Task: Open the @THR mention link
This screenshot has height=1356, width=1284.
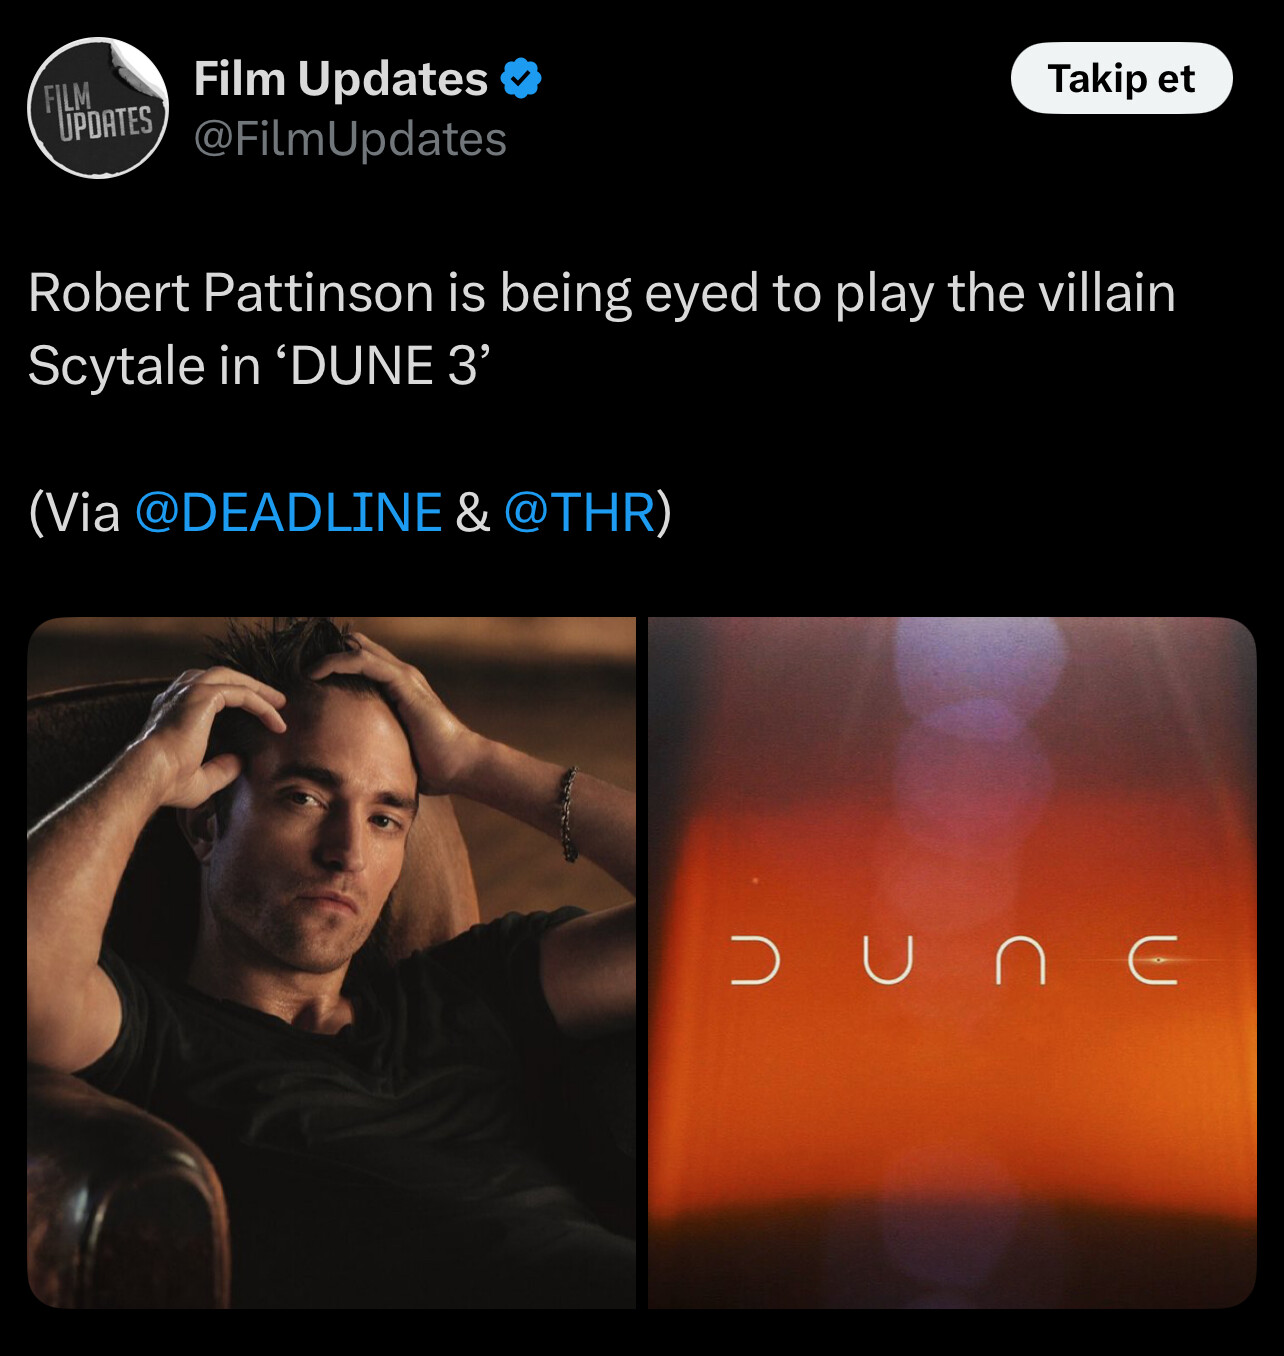Action: [x=580, y=512]
